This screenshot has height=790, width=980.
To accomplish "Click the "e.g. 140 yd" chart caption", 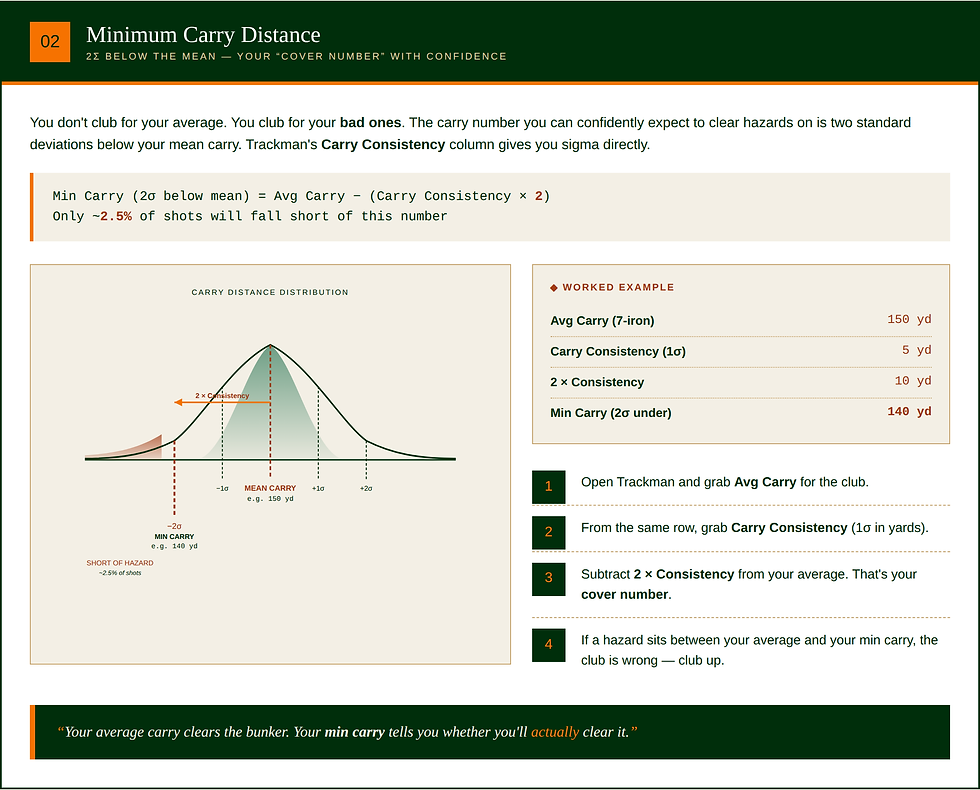I will (174, 546).
